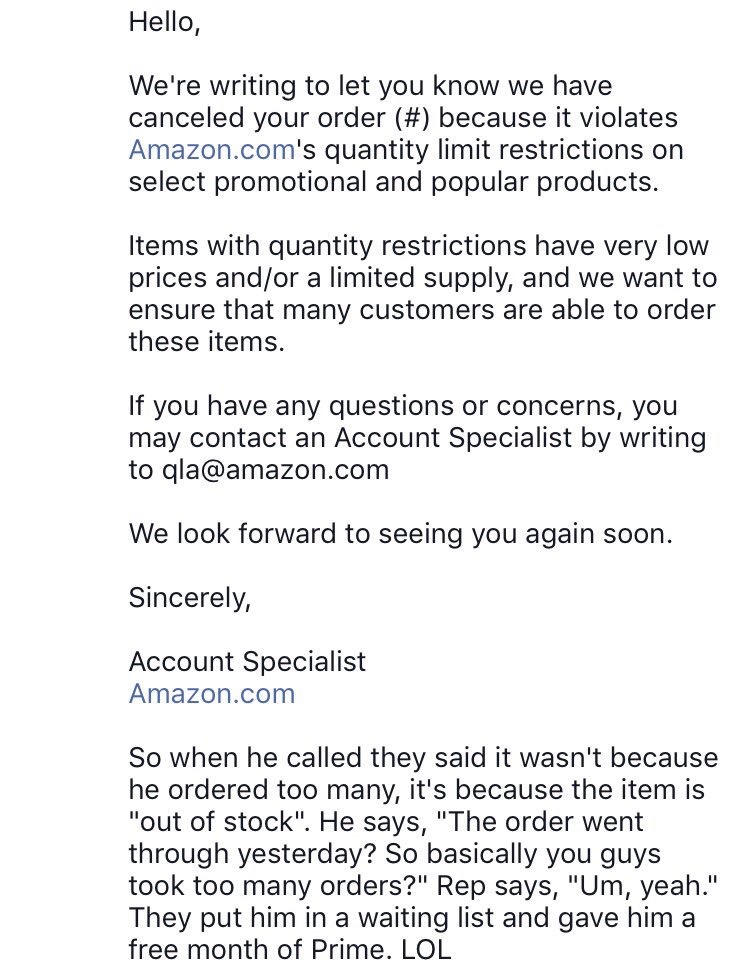Click the line 'So when he called they said'
The width and height of the screenshot is (749, 966).
[423, 758]
